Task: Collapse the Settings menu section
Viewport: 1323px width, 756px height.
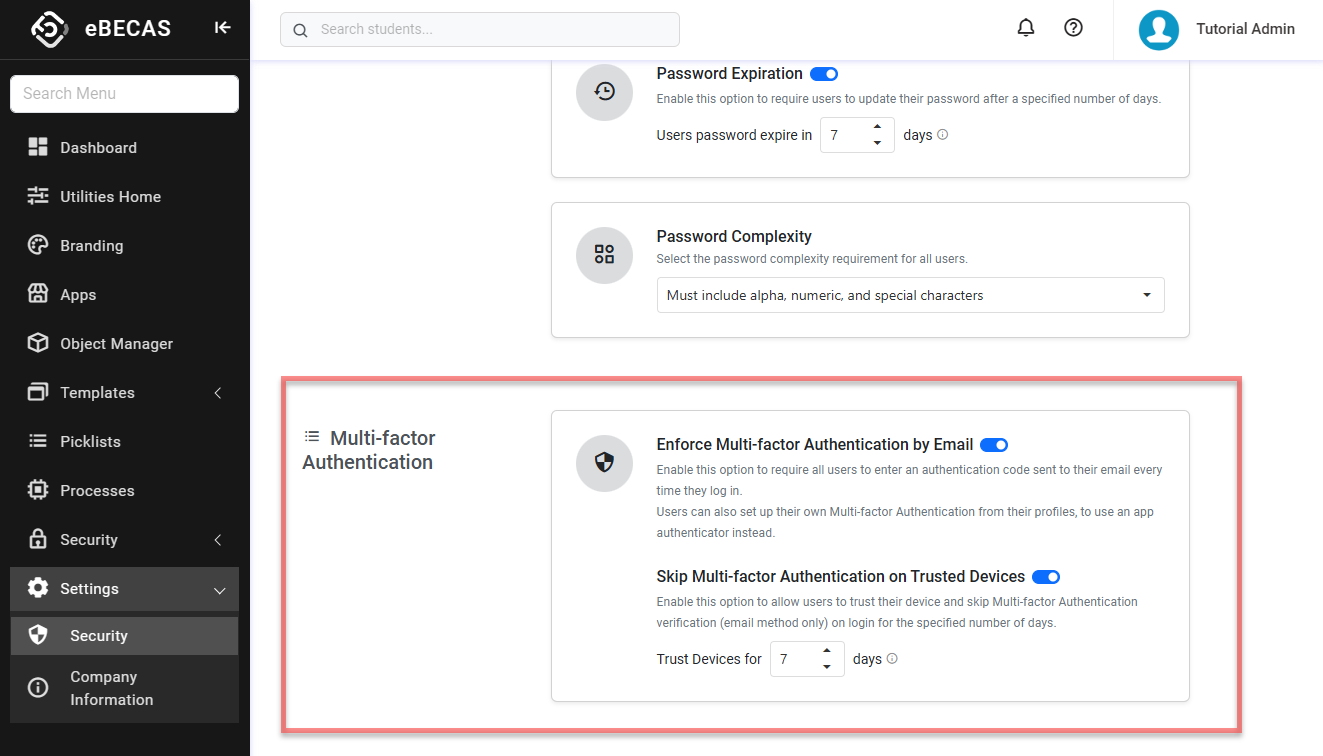Action: coord(219,590)
